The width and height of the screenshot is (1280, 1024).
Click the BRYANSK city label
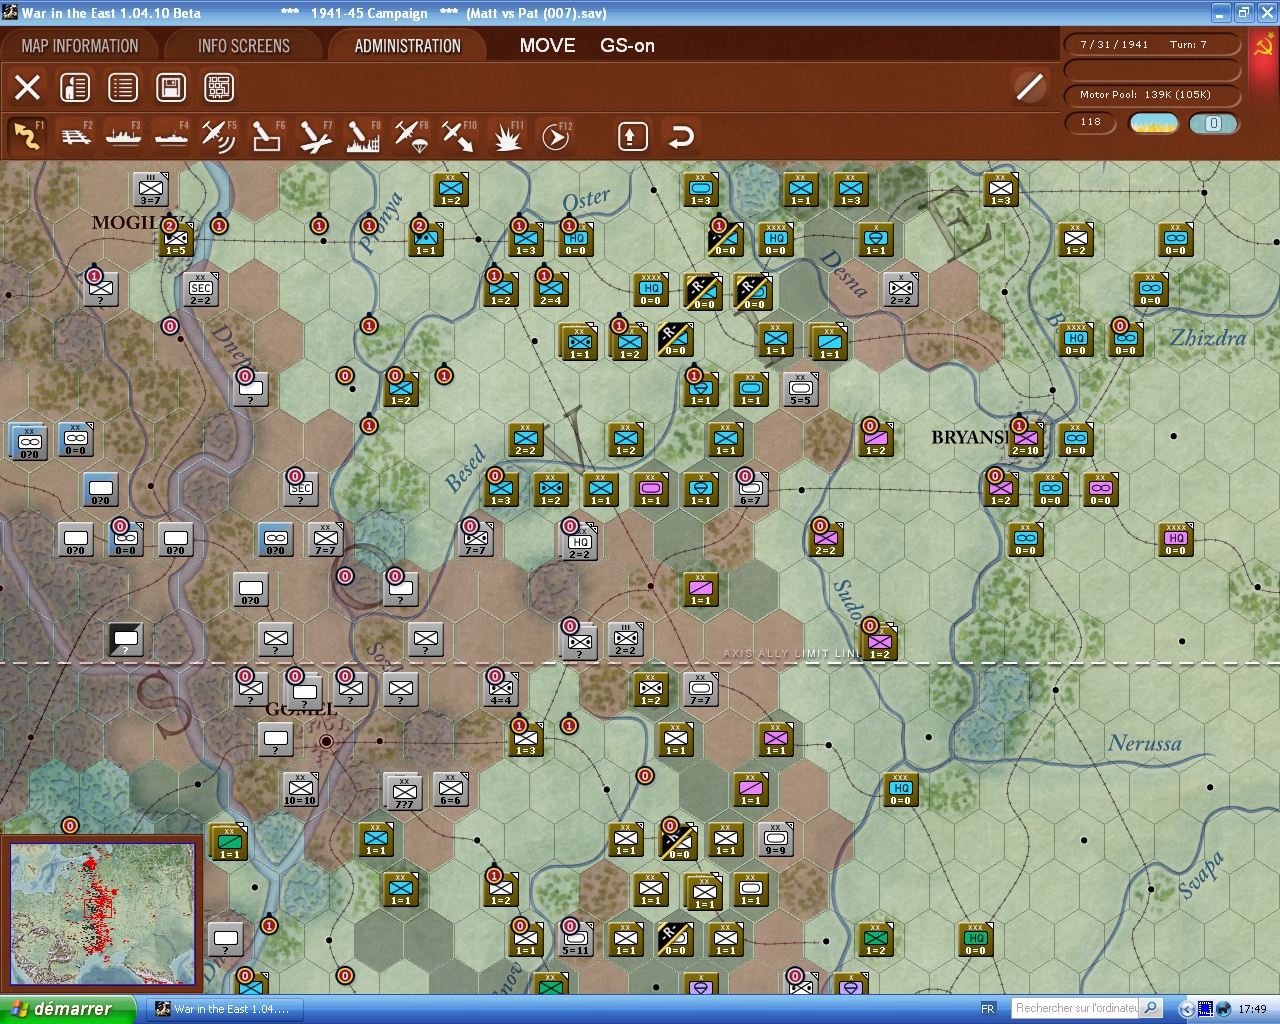click(x=969, y=437)
